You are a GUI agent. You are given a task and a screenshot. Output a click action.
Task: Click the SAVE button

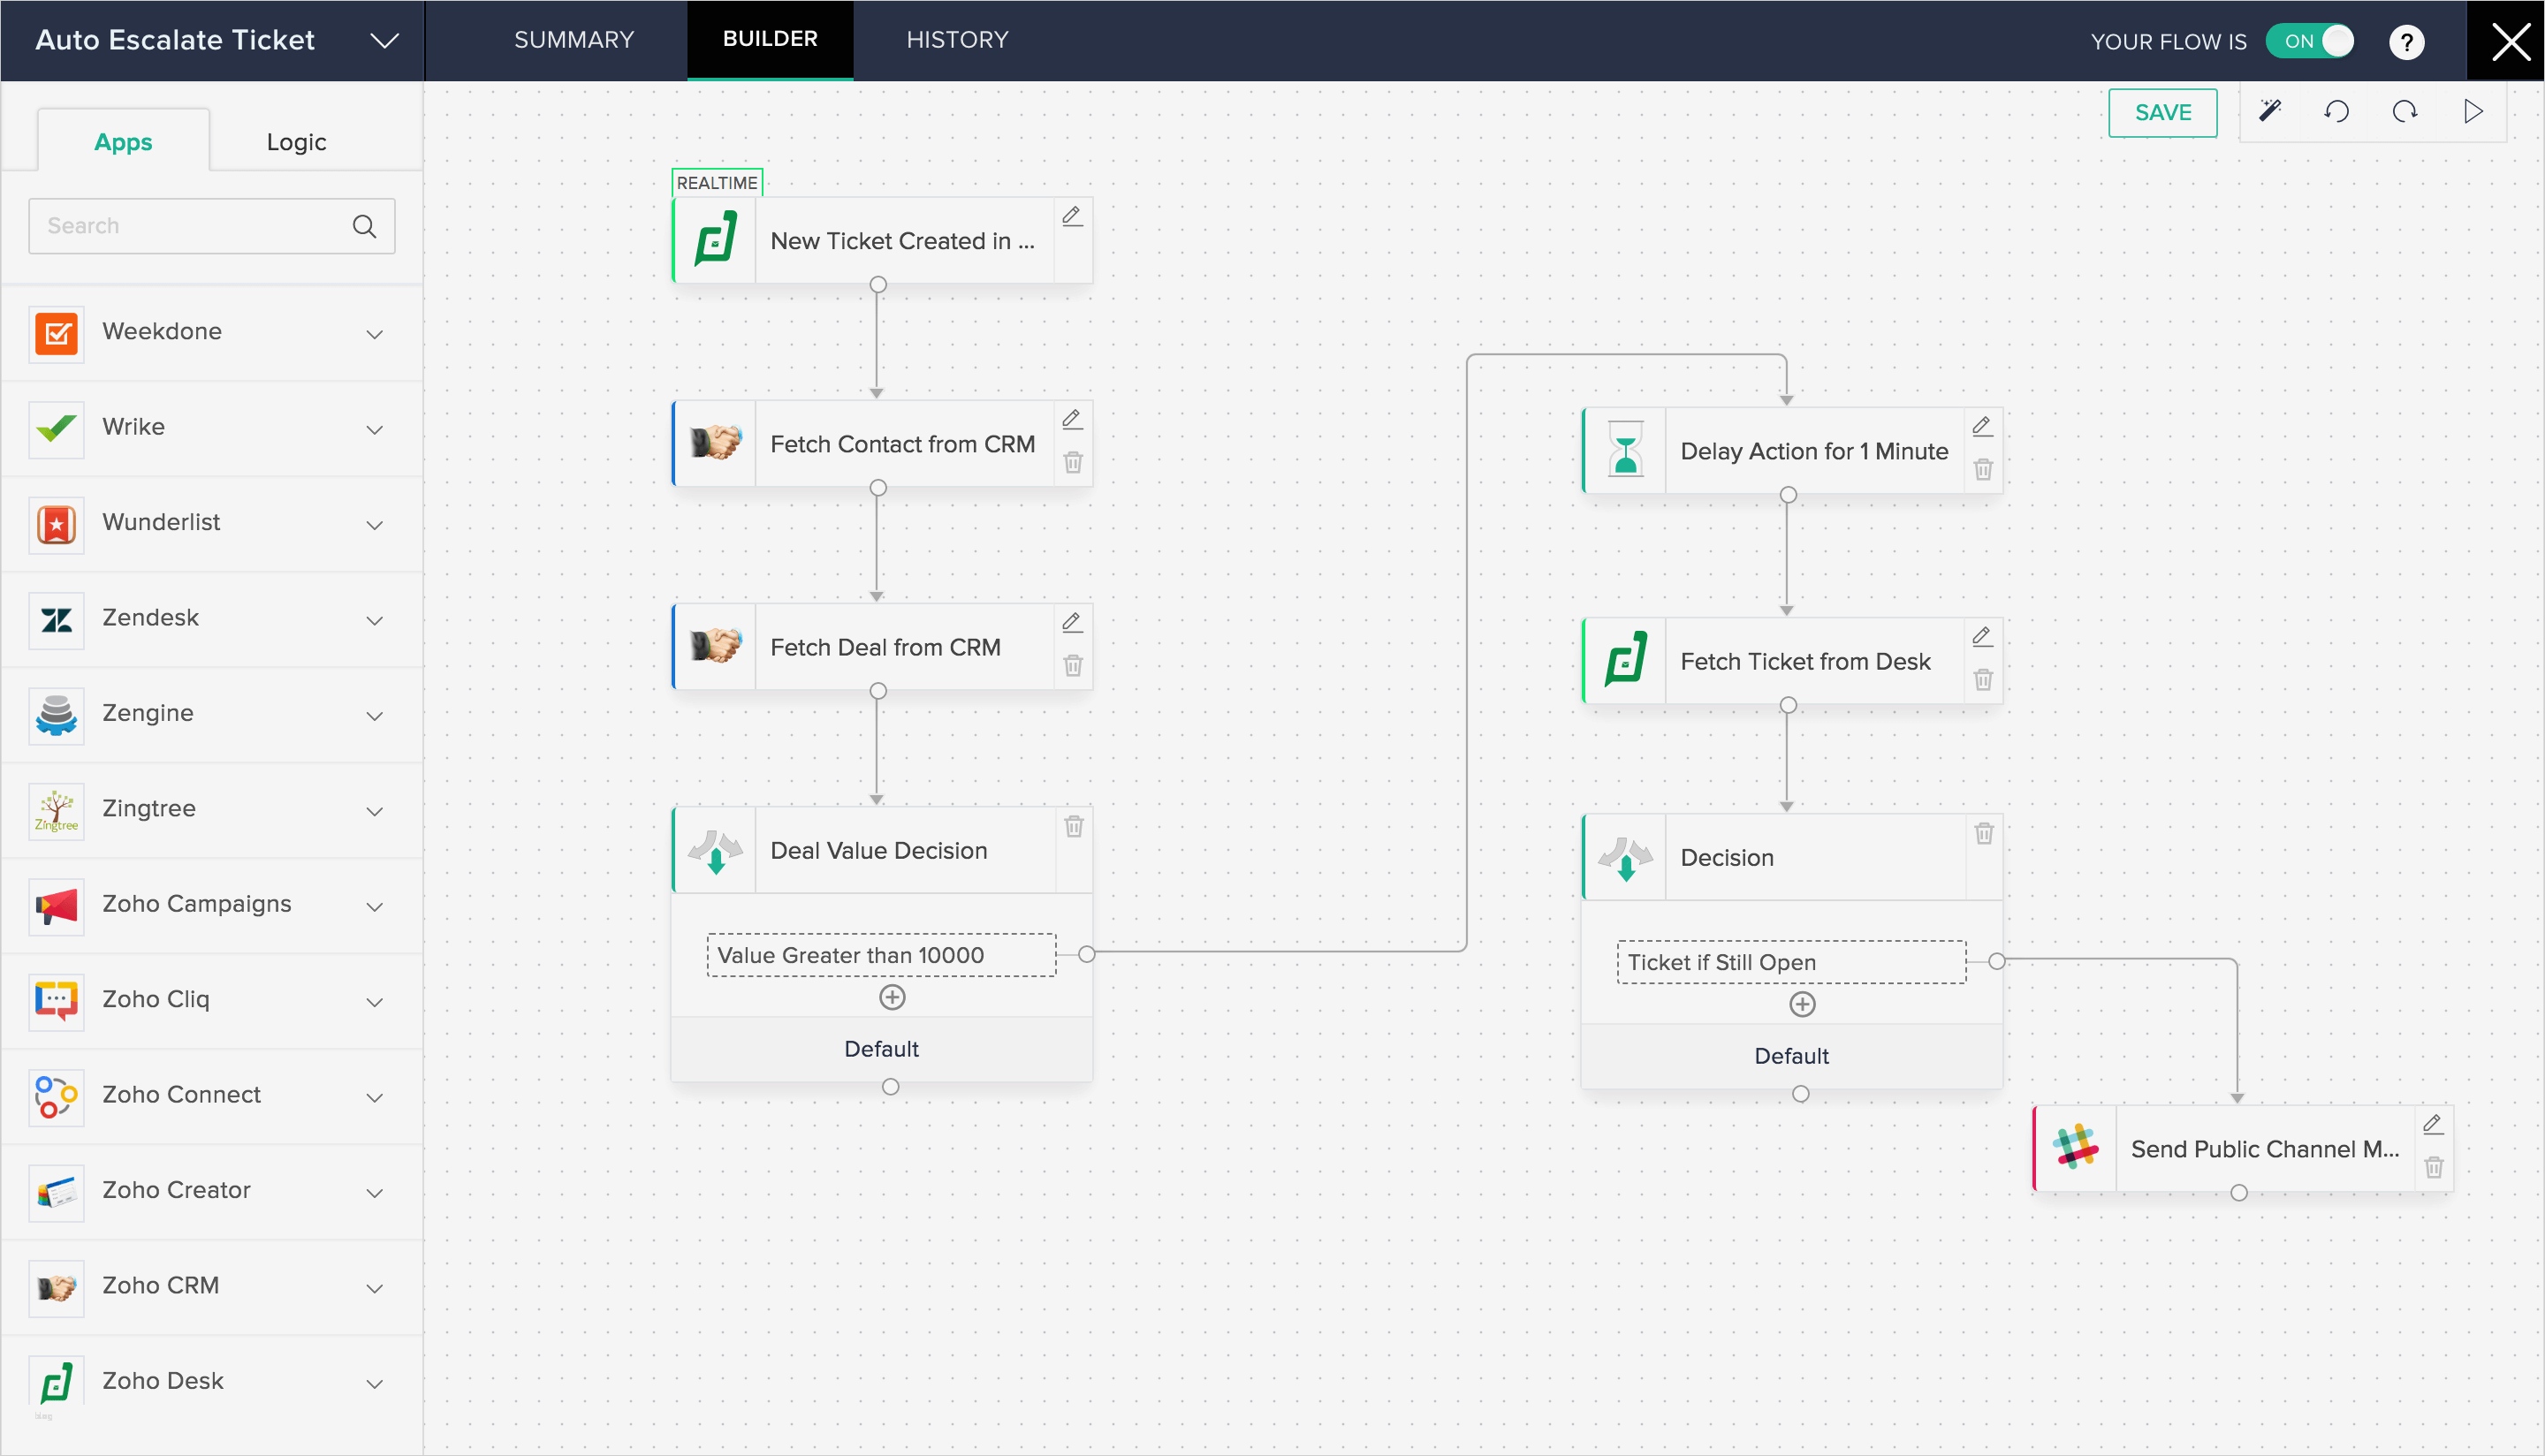click(2162, 113)
